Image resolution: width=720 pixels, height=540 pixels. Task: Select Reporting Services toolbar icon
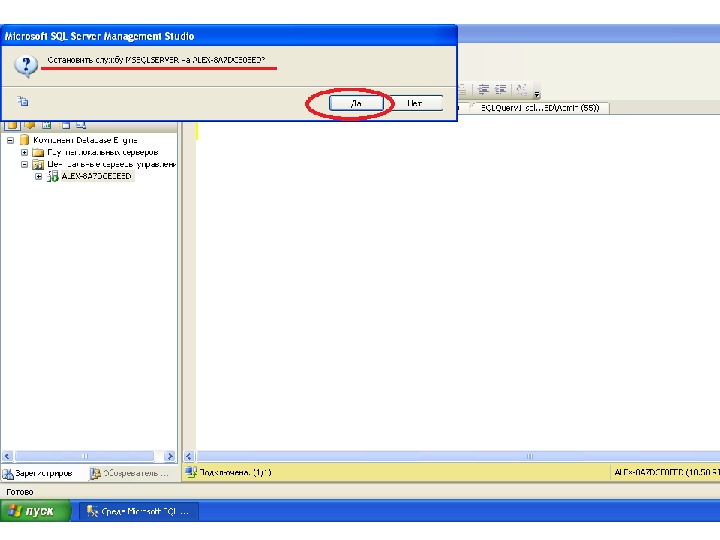pos(46,125)
